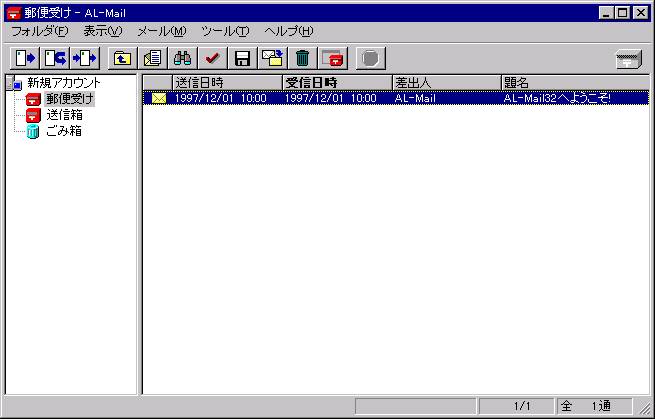
Task: Click the folder up-arrow toolbar icon
Action: 122,58
